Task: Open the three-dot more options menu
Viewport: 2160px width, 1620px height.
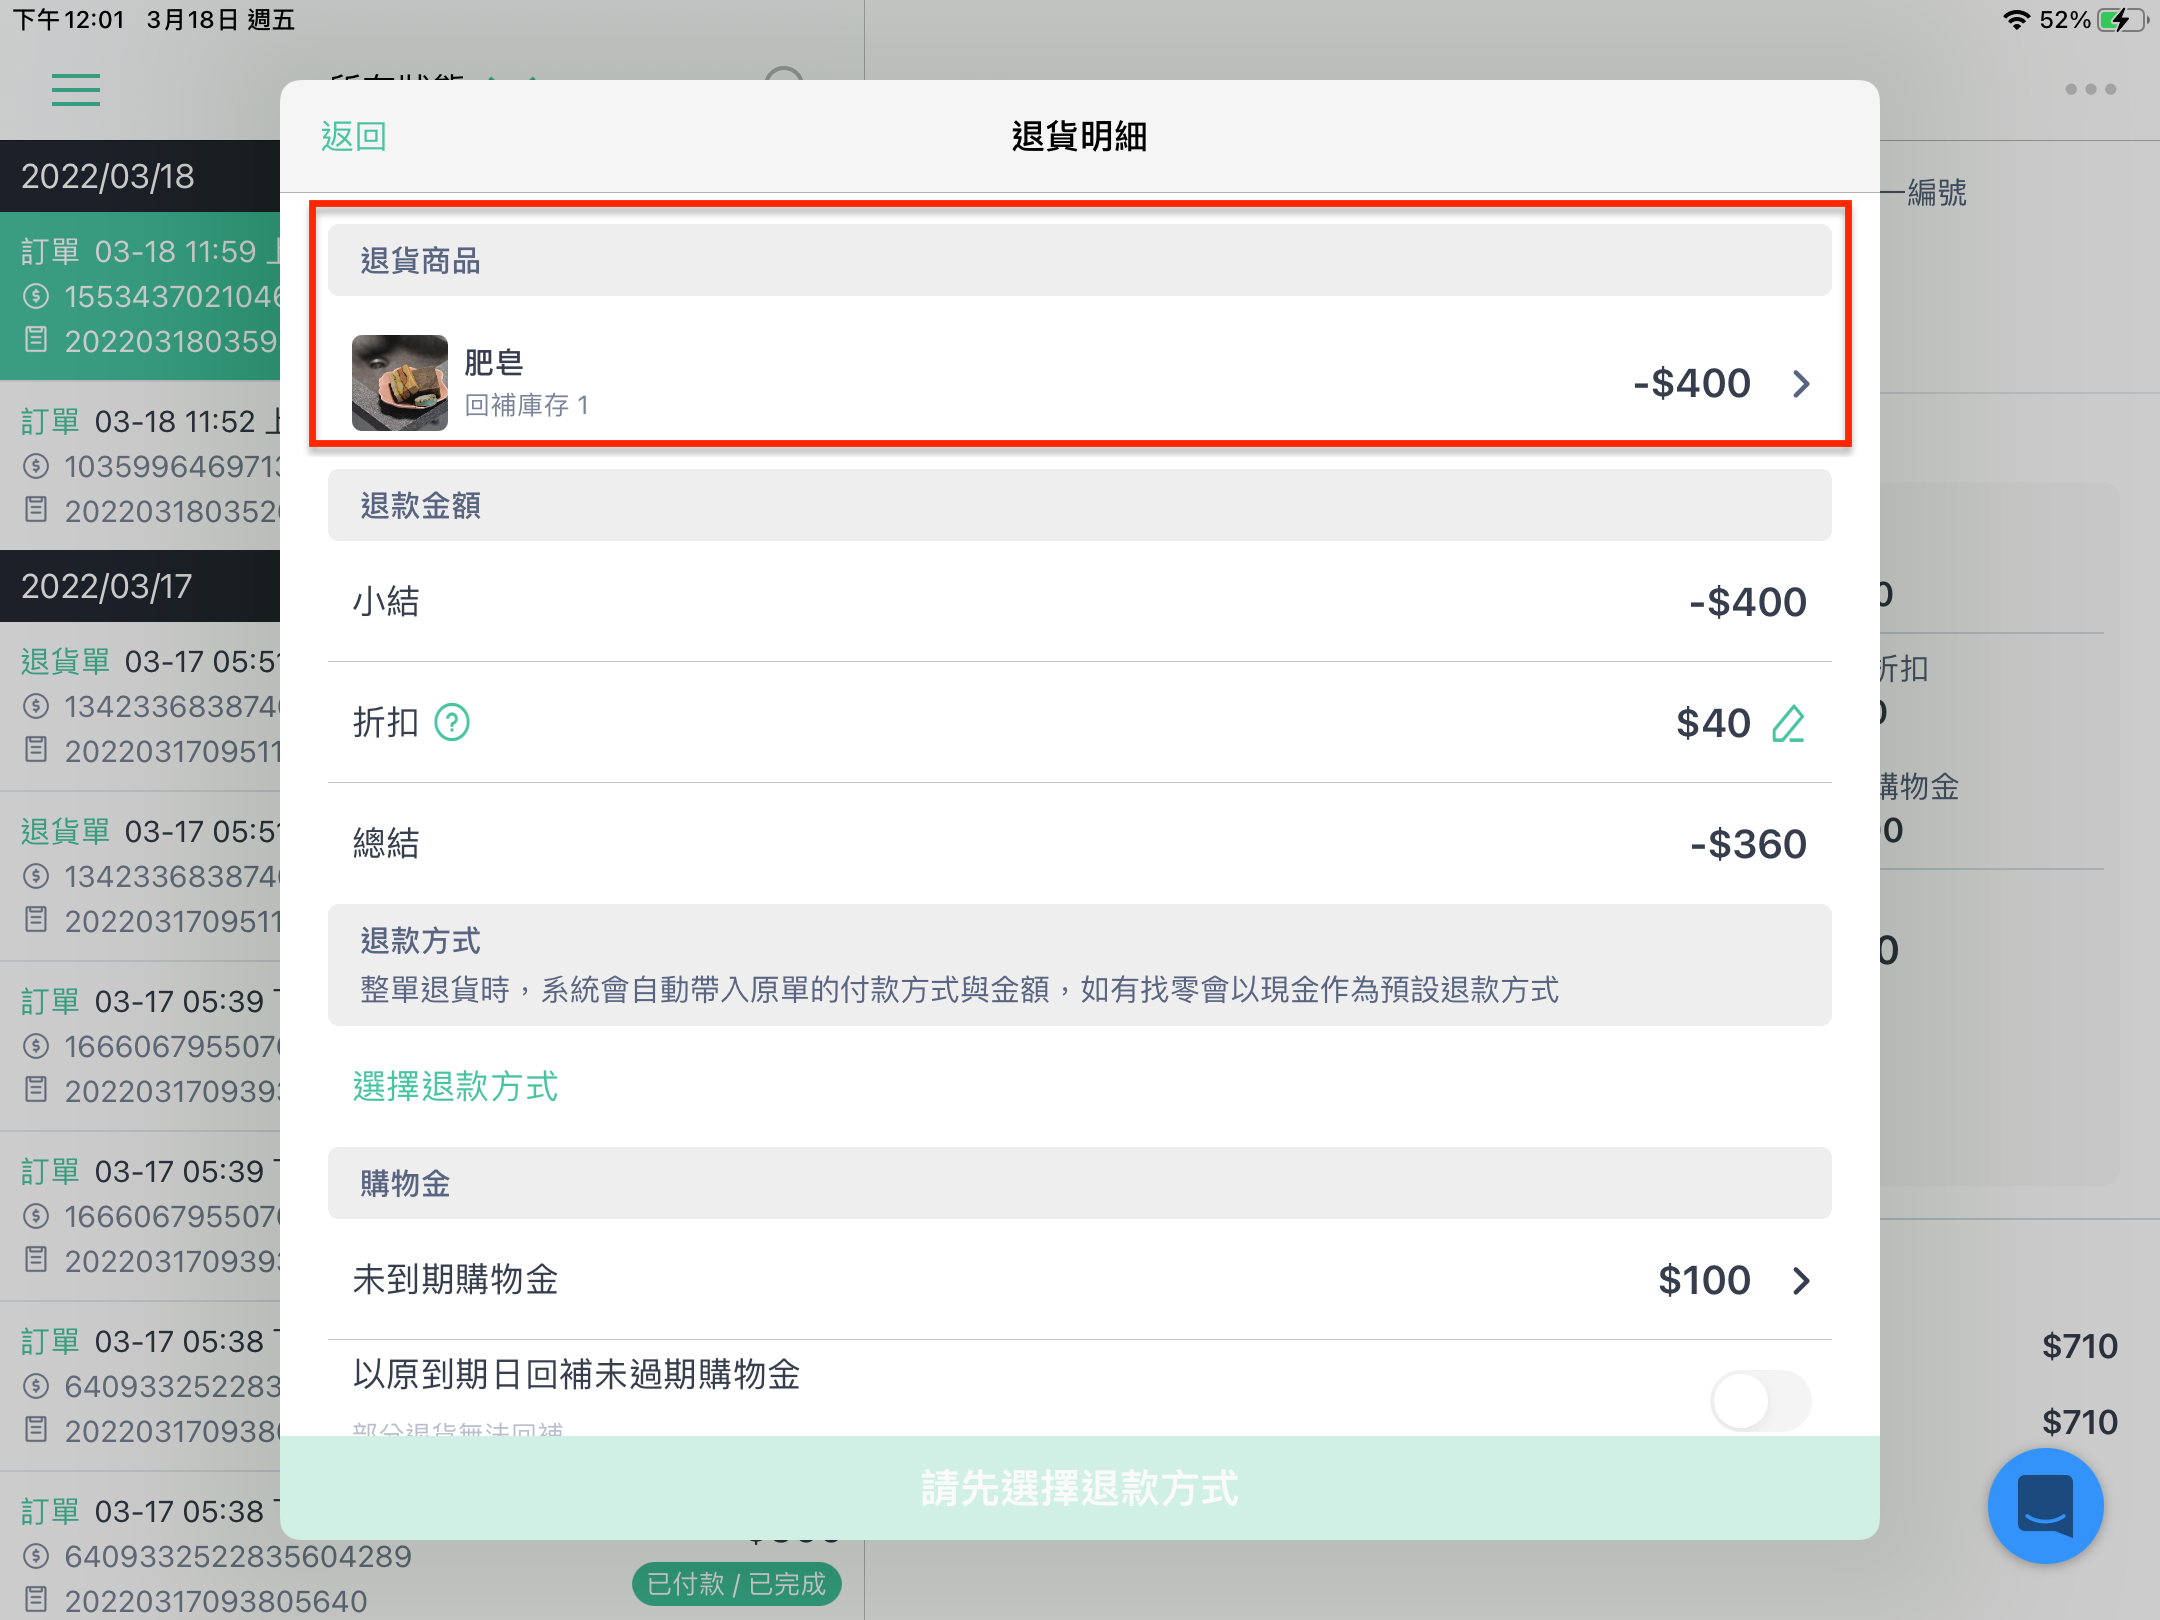Action: (2090, 89)
